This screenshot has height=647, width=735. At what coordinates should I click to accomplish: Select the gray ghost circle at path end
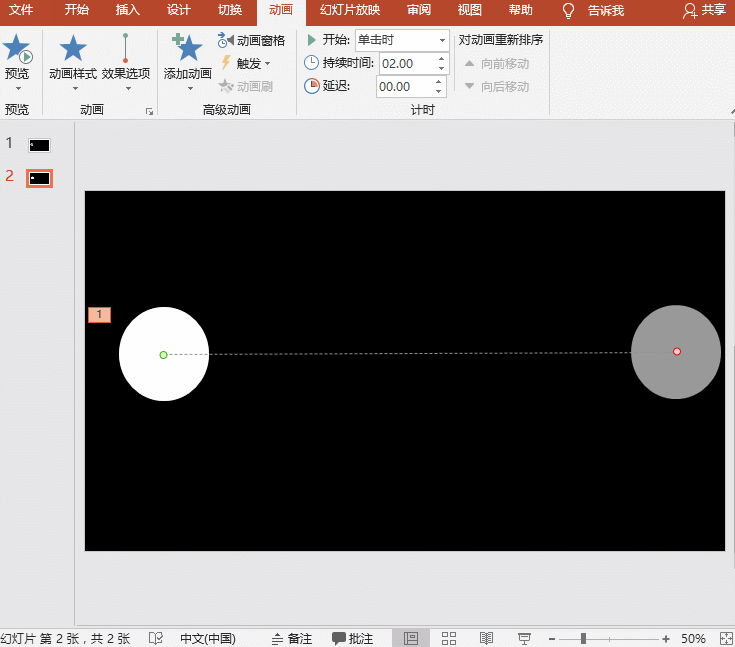pyautogui.click(x=676, y=352)
